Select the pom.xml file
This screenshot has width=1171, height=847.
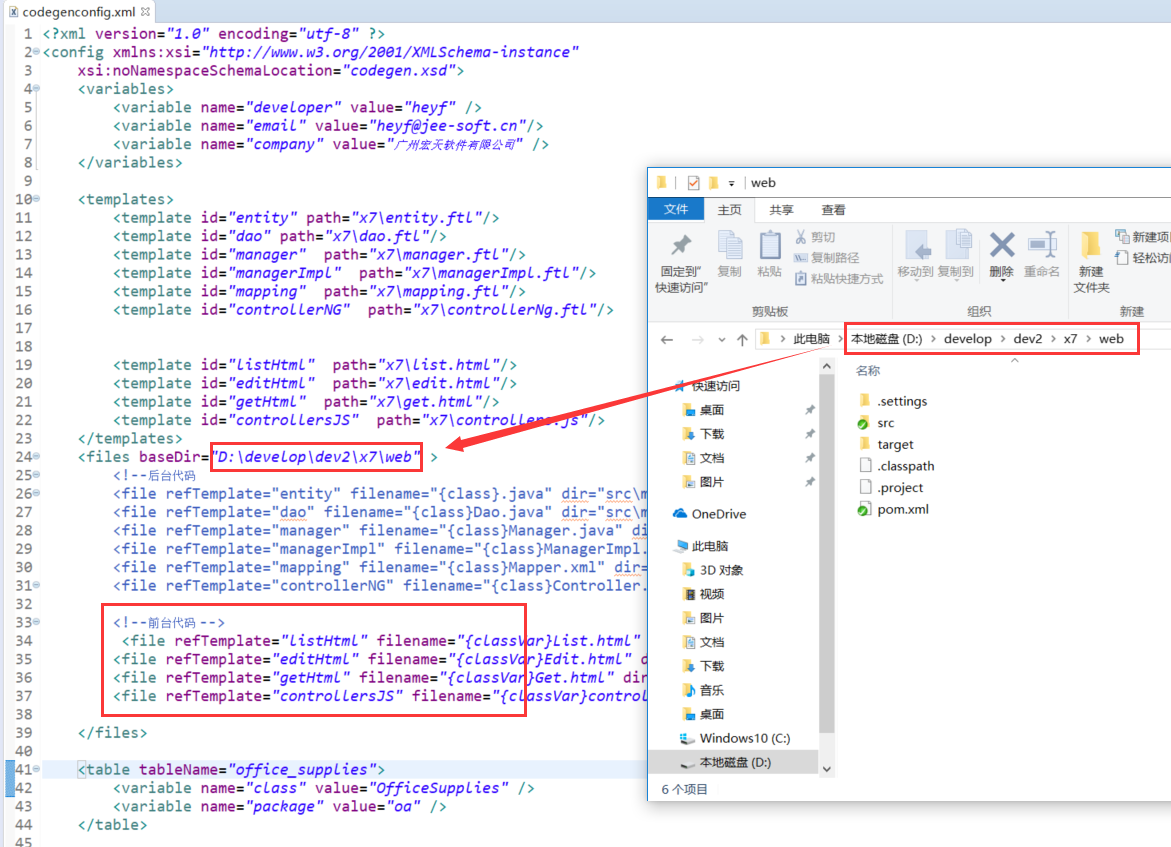893,509
